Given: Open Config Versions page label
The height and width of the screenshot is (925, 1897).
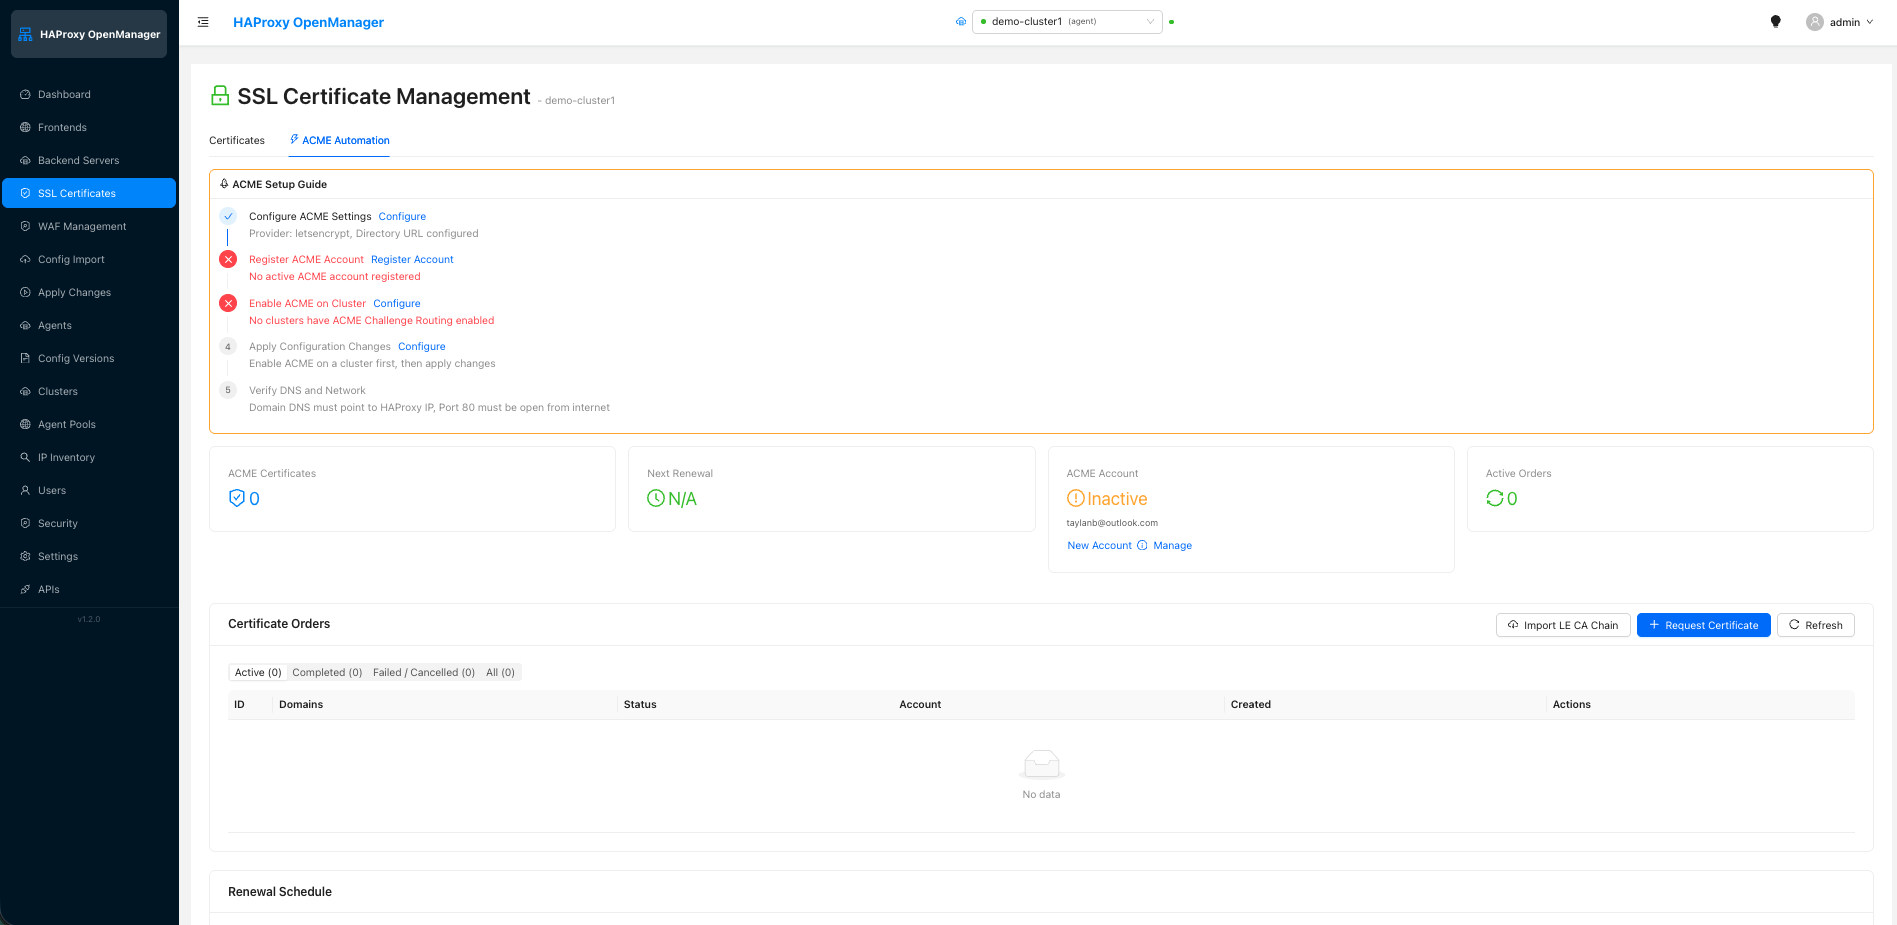Looking at the screenshot, I should [x=76, y=358].
